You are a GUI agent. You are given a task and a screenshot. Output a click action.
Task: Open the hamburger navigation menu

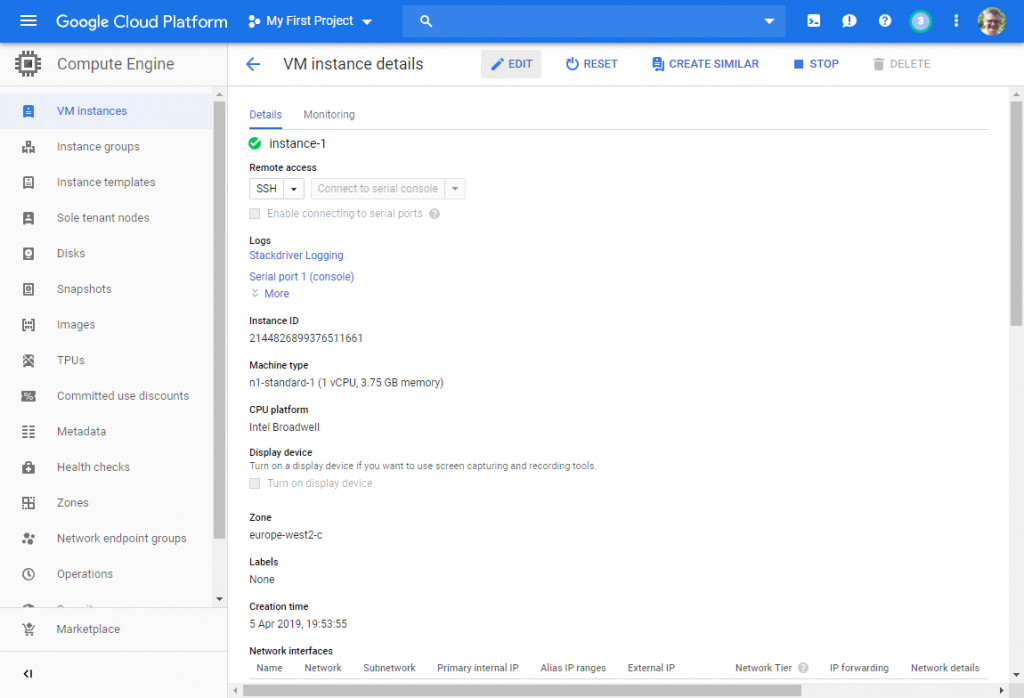click(x=28, y=21)
